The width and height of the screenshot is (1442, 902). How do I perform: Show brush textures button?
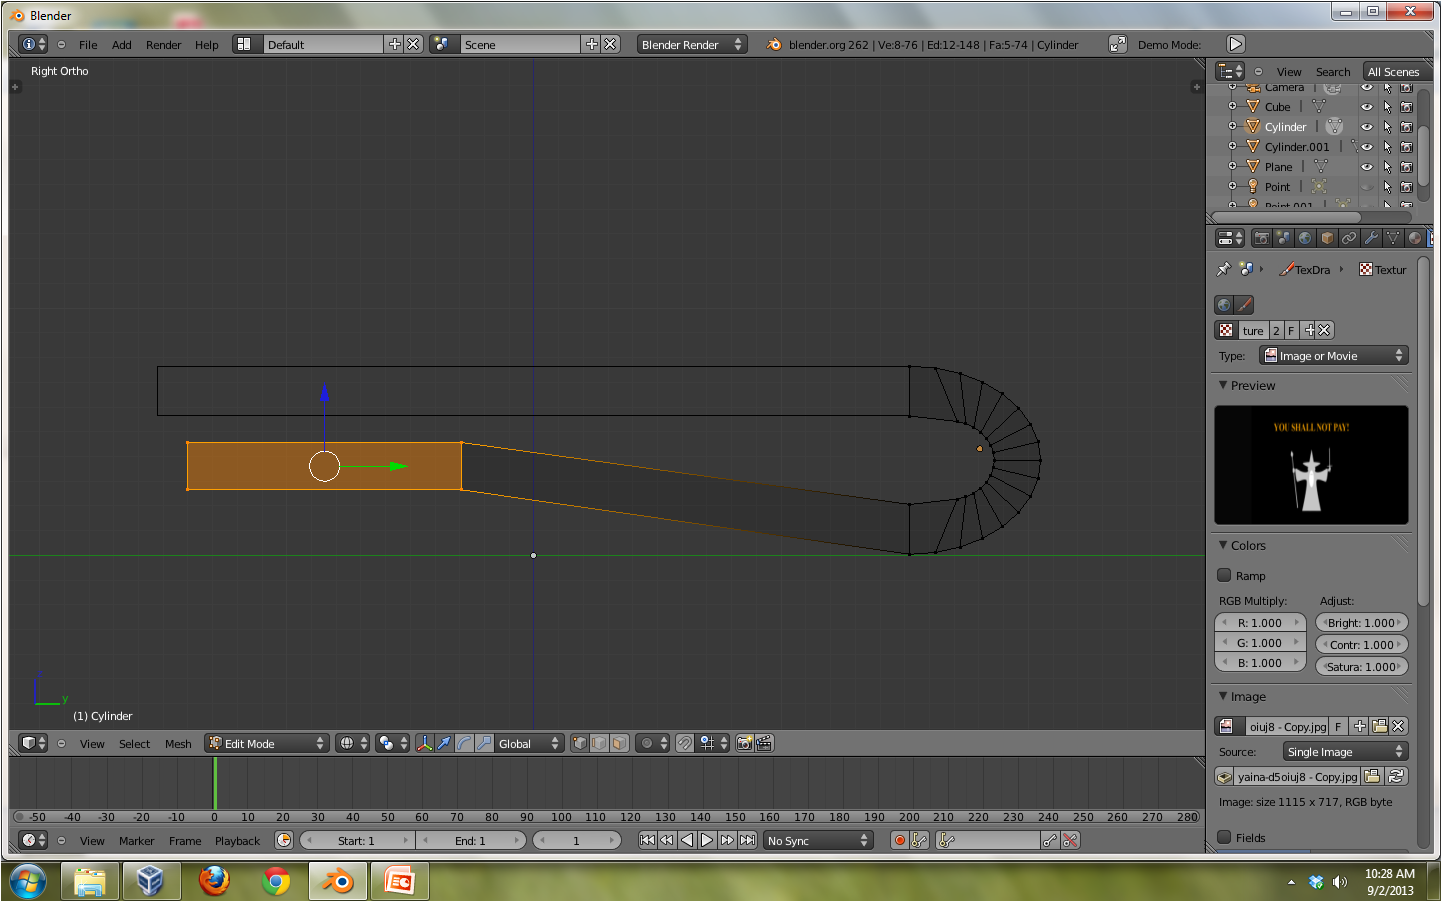1244,305
